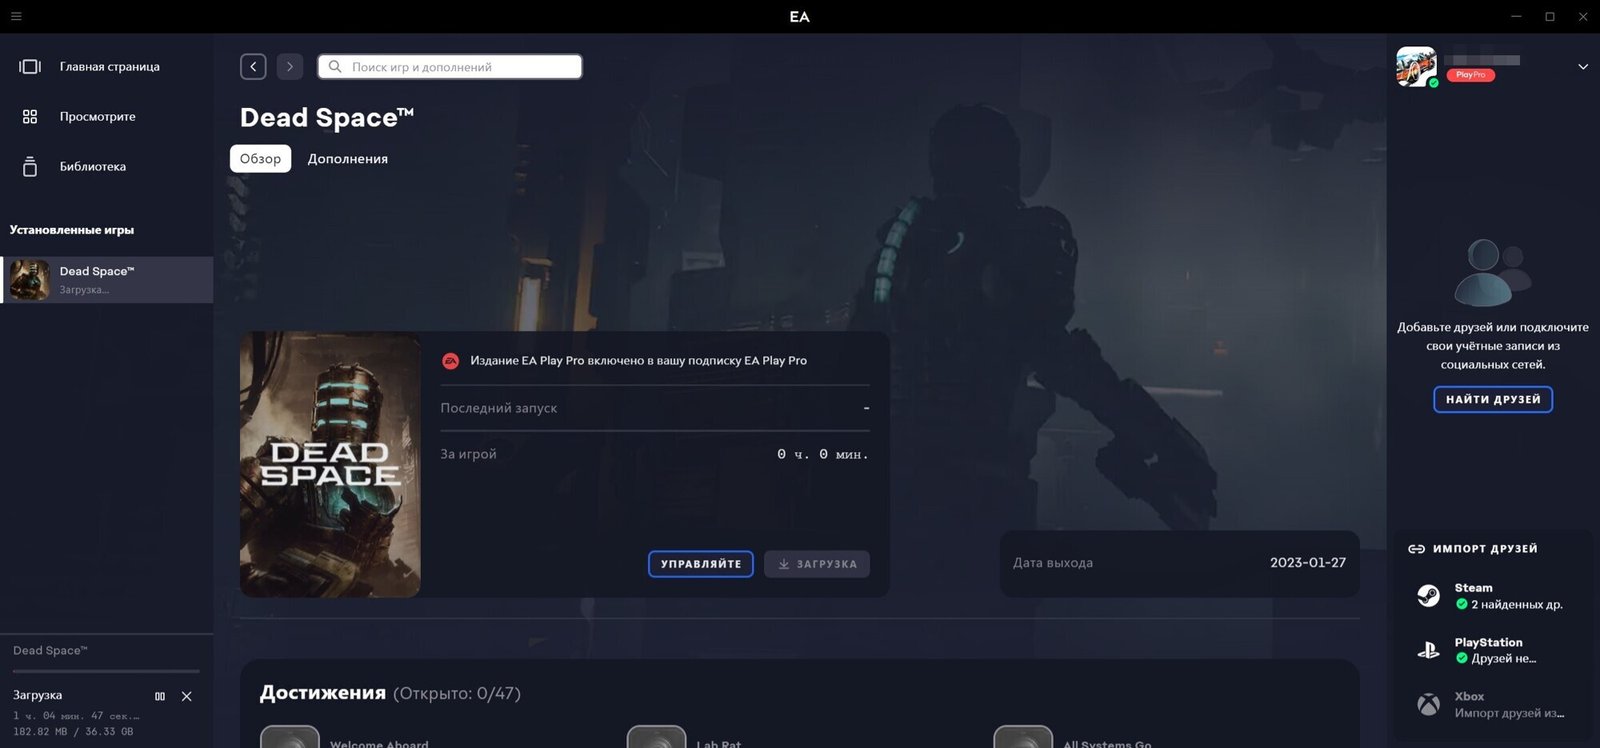This screenshot has width=1600, height=748.
Task: Click the Последний запуск label
Action: pos(499,408)
